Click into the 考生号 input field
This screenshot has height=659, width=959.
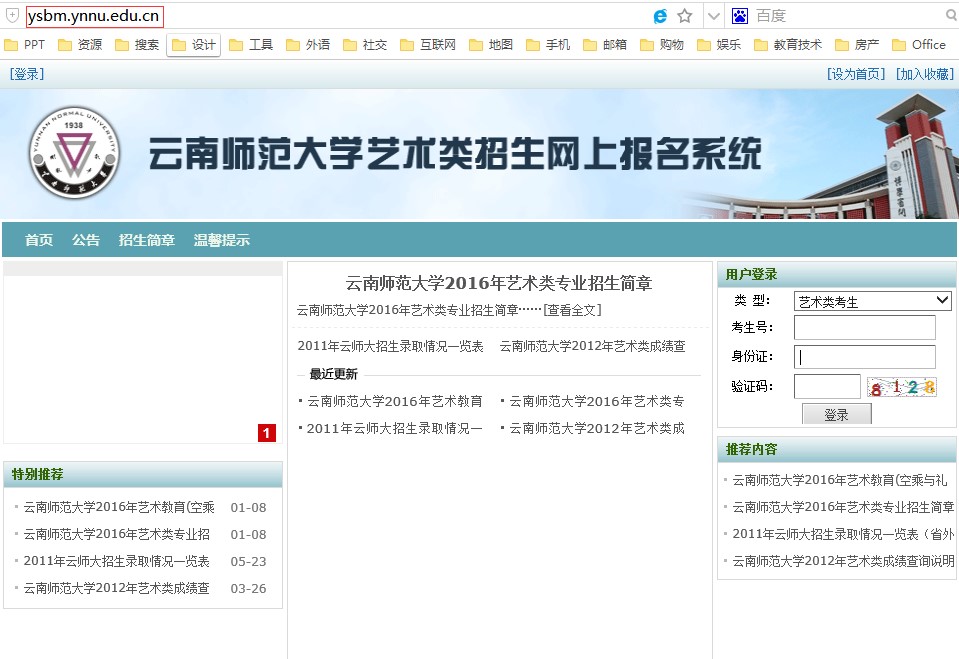pos(864,328)
